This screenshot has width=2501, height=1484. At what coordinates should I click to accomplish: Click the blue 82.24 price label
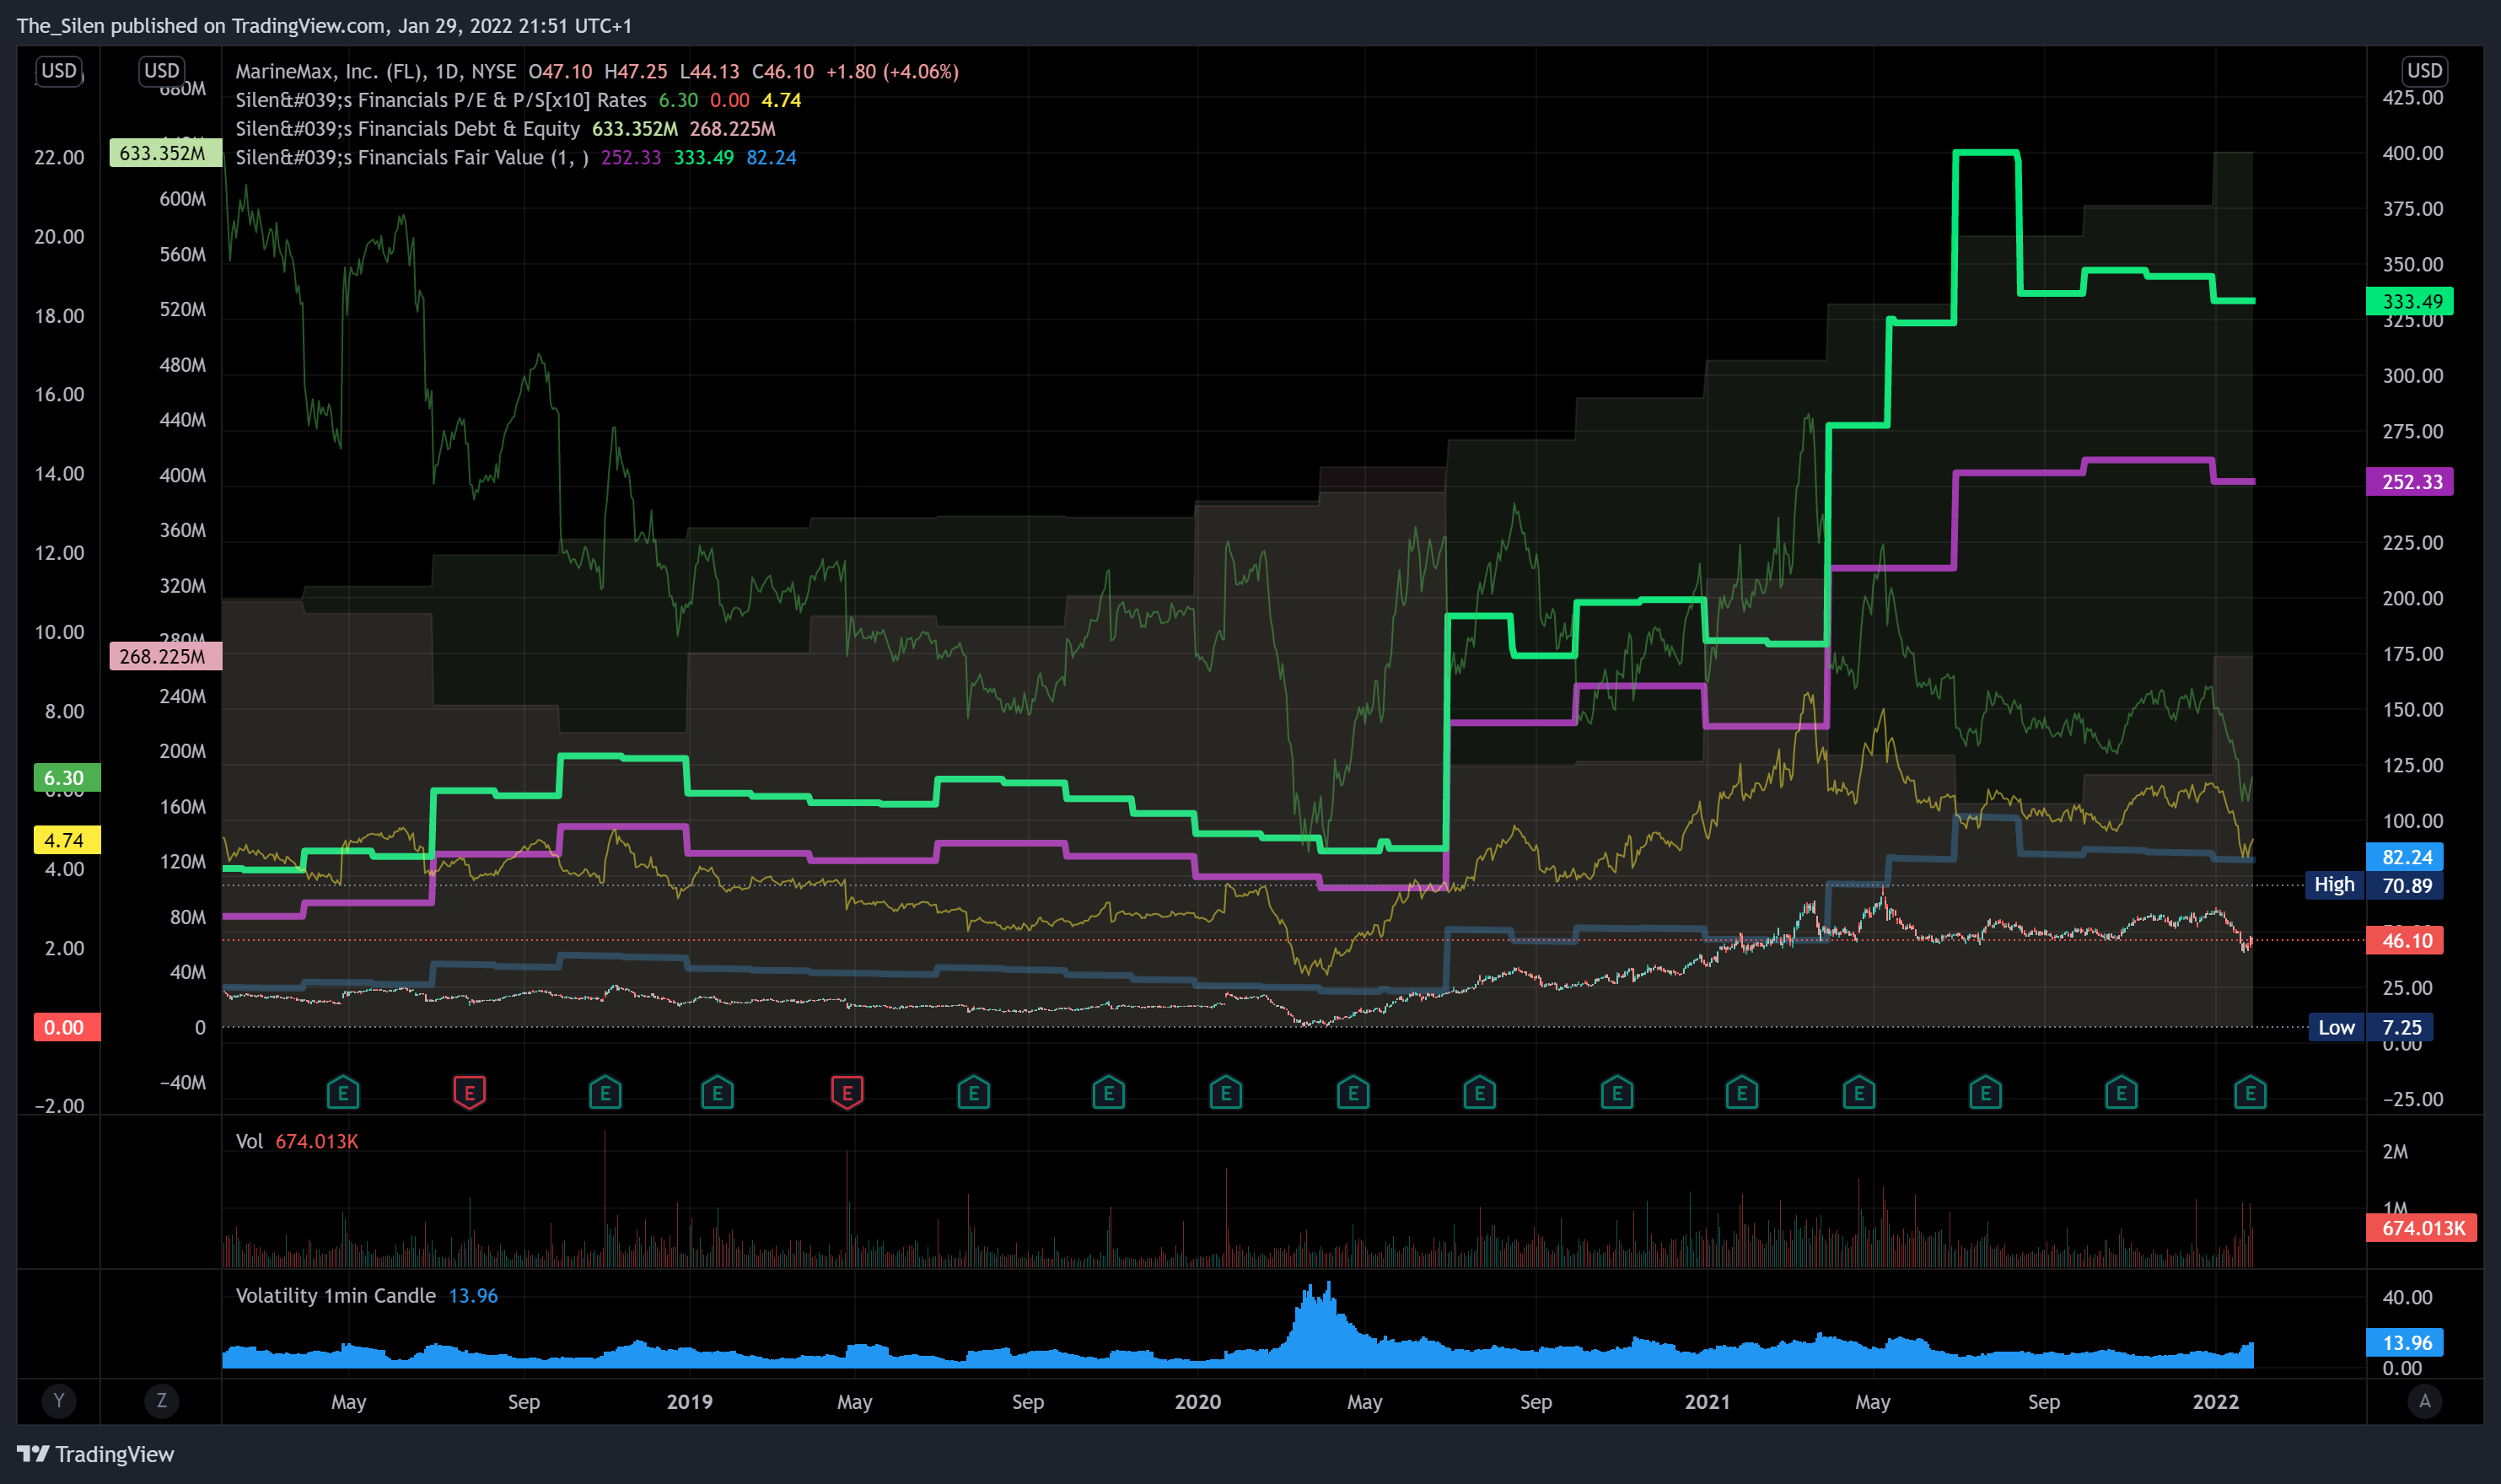2404,857
